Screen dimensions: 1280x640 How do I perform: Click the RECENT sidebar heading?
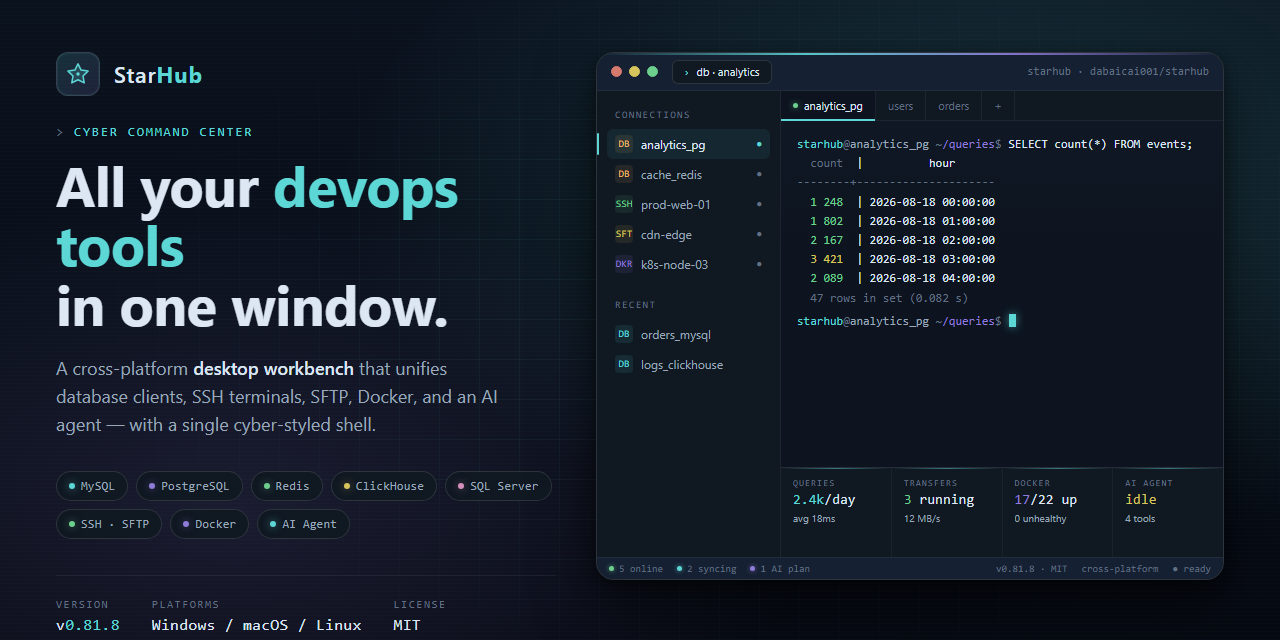coord(635,305)
